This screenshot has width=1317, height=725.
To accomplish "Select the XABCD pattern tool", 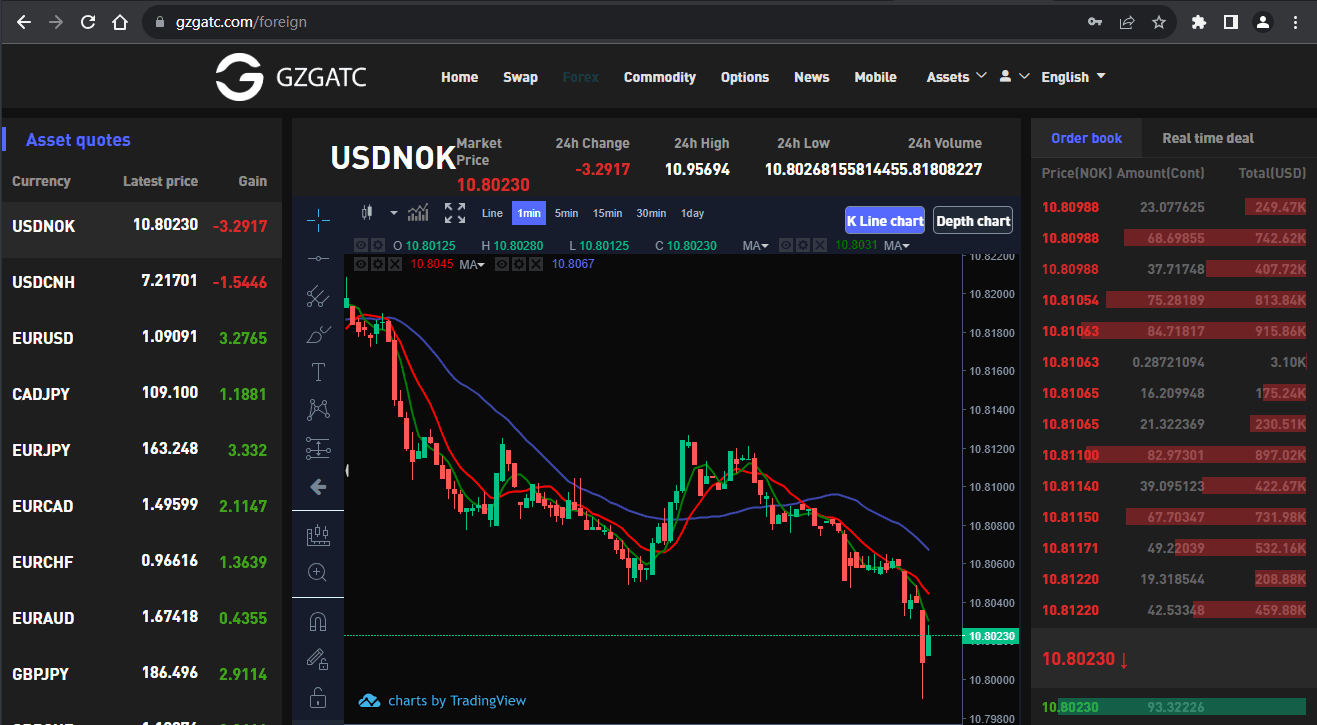I will [318, 409].
